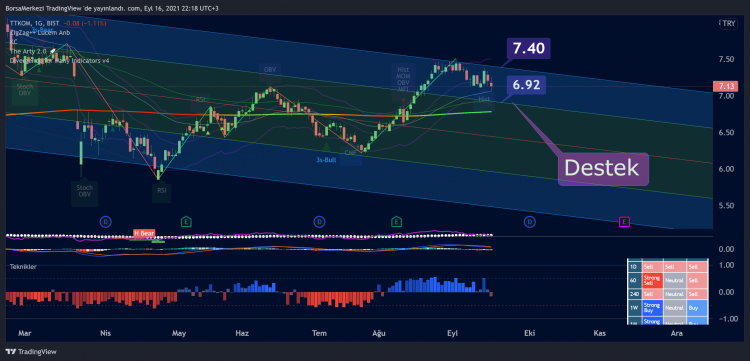Click the 7.40 price callout label
The width and height of the screenshot is (750, 361).
coord(529,49)
